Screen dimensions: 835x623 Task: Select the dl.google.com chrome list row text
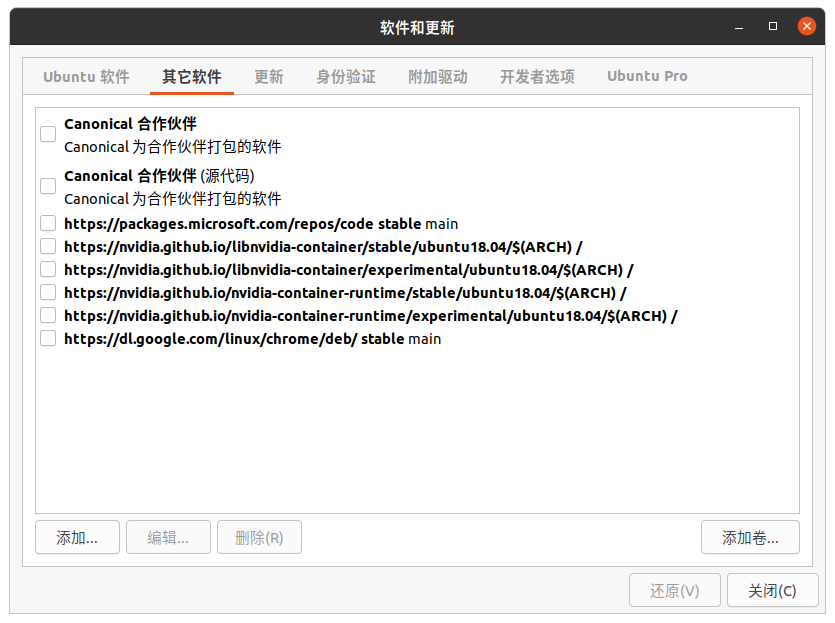pyautogui.click(x=252, y=339)
